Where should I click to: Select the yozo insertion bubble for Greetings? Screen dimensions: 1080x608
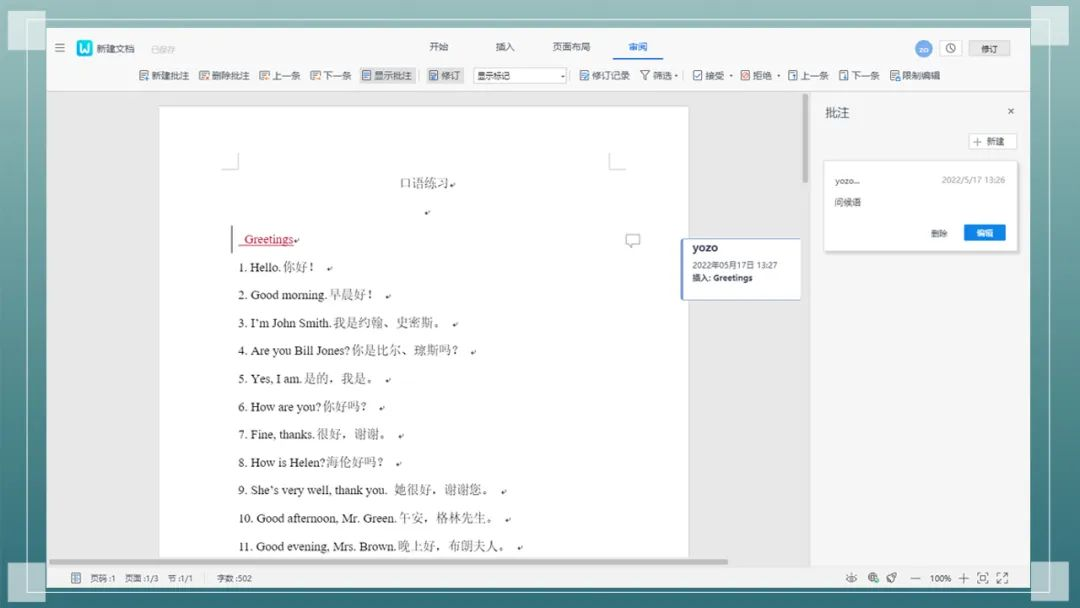click(740, 269)
